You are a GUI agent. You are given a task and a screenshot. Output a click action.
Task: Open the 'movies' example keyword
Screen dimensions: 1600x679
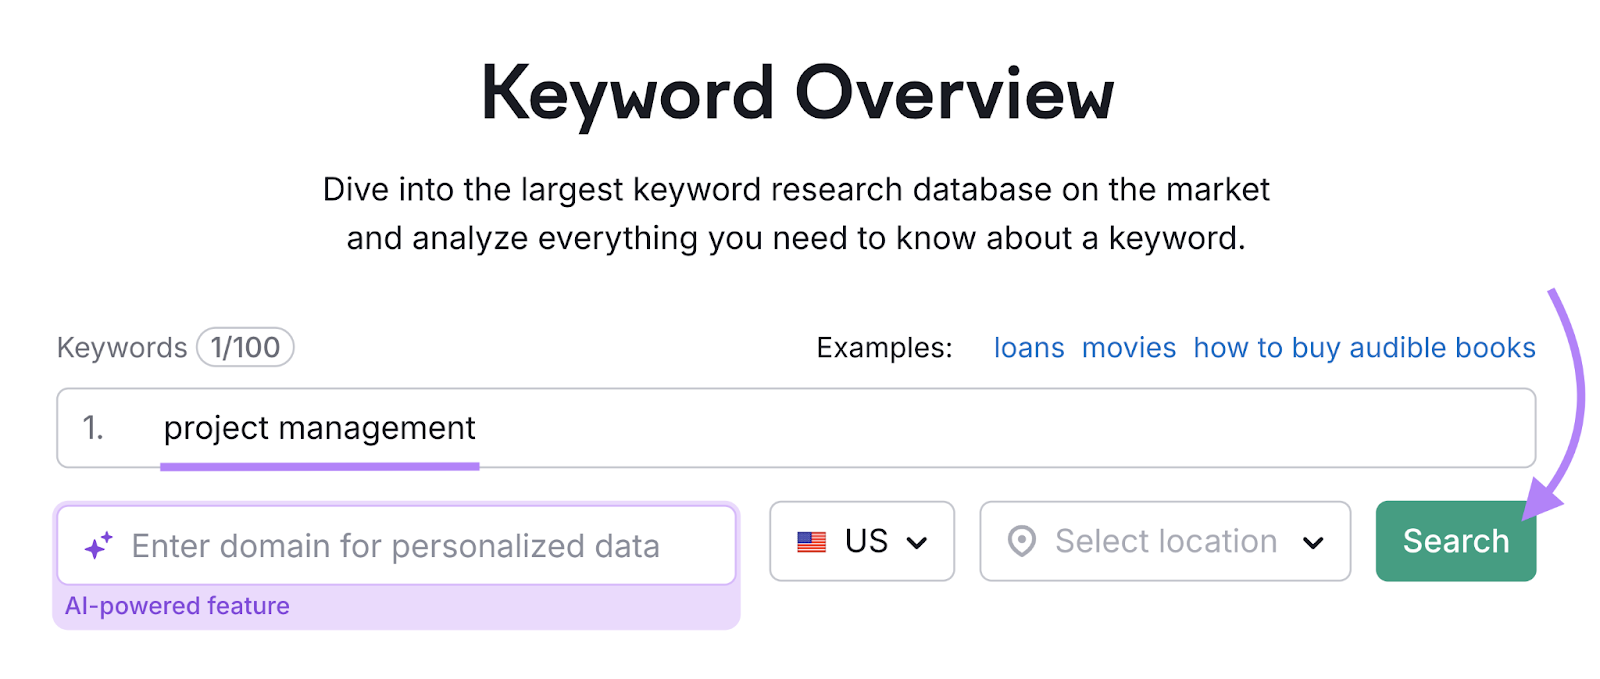[x=1128, y=347]
